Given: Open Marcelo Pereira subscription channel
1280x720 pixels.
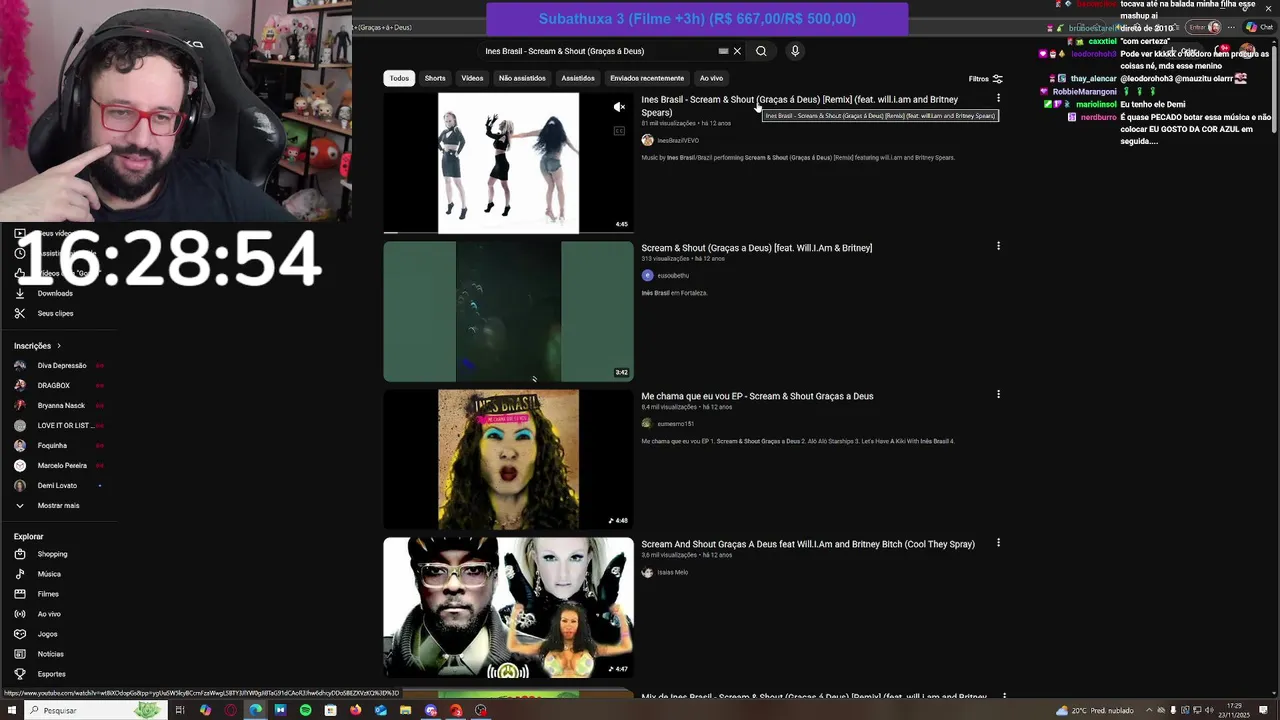Looking at the screenshot, I should [x=60, y=465].
